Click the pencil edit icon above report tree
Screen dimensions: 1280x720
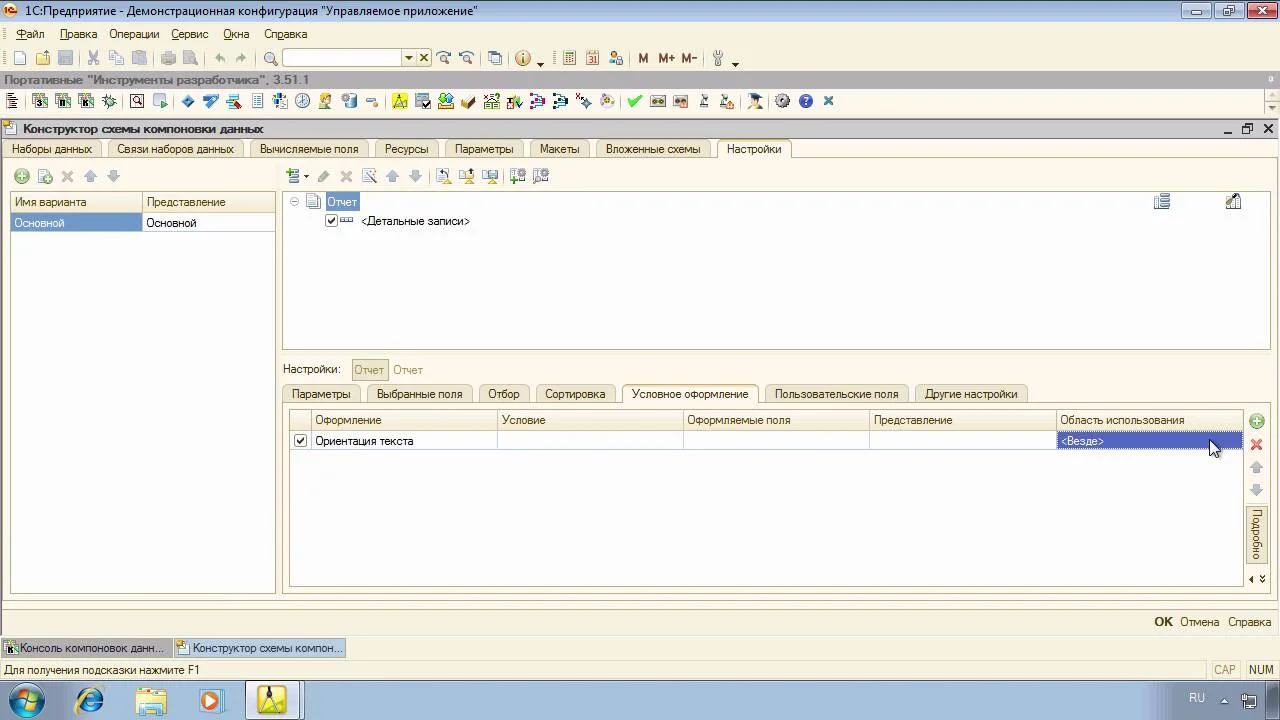coord(323,176)
